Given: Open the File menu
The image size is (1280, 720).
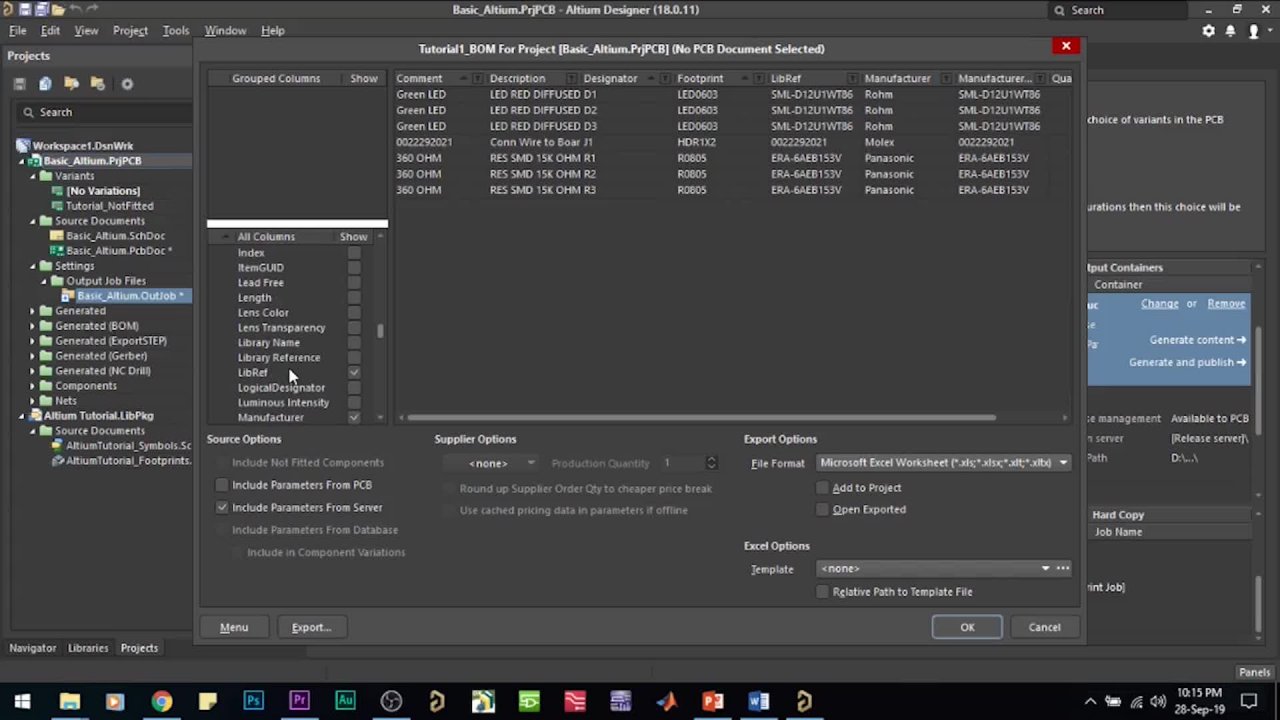Looking at the screenshot, I should point(18,31).
